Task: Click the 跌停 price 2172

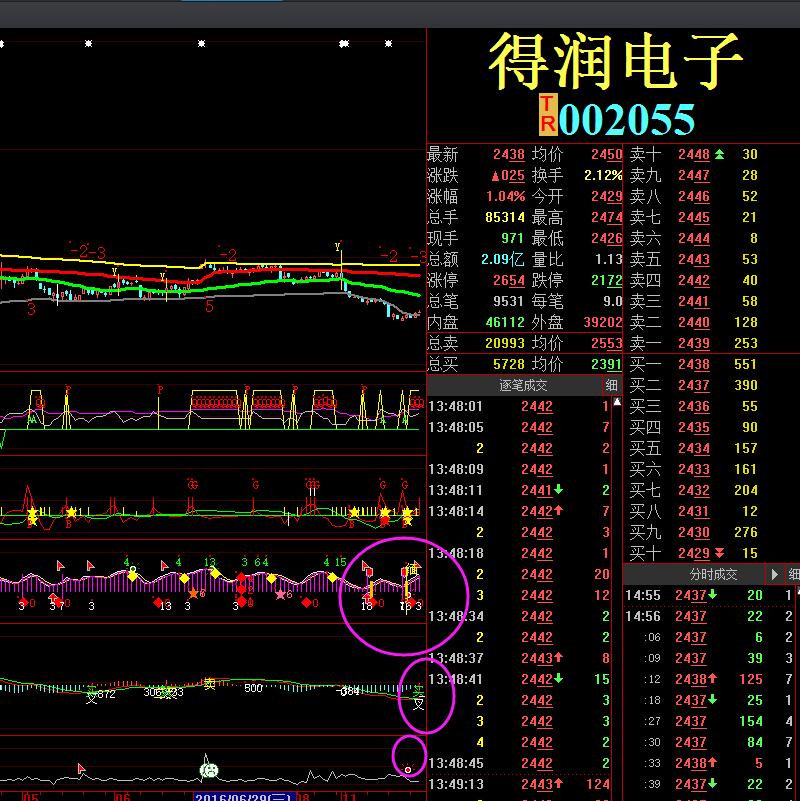Action: (x=606, y=280)
